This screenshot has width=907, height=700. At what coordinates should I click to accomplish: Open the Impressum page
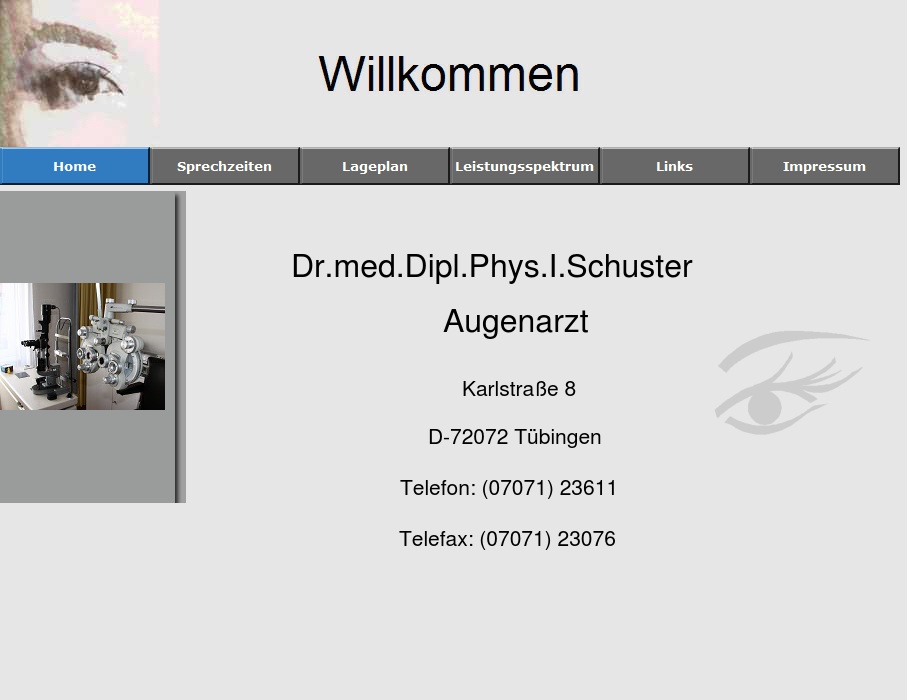(824, 166)
